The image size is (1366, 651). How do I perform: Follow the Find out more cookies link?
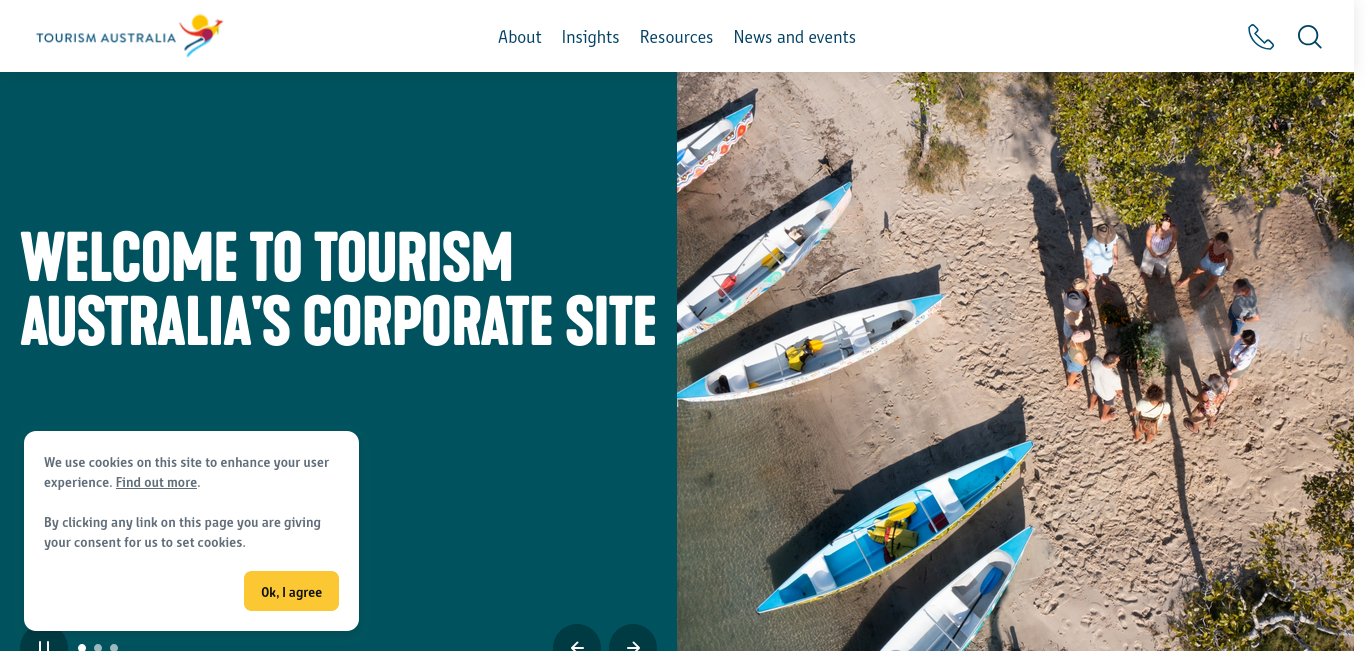[x=156, y=482]
